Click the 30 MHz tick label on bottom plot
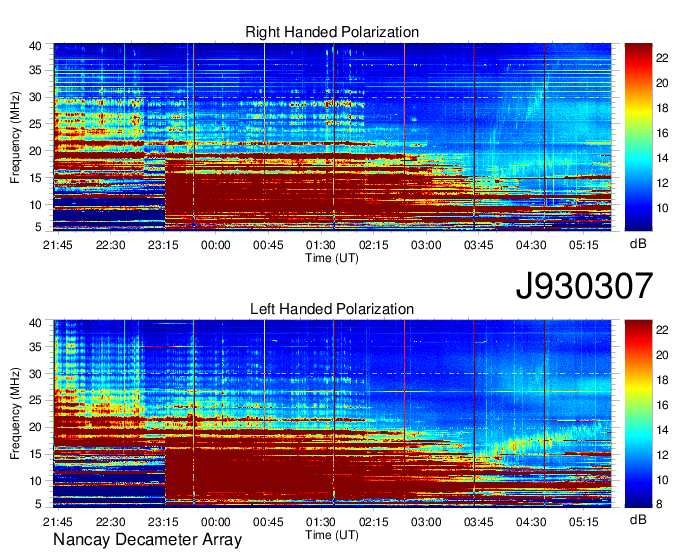This screenshot has height=552, width=680. click(35, 374)
